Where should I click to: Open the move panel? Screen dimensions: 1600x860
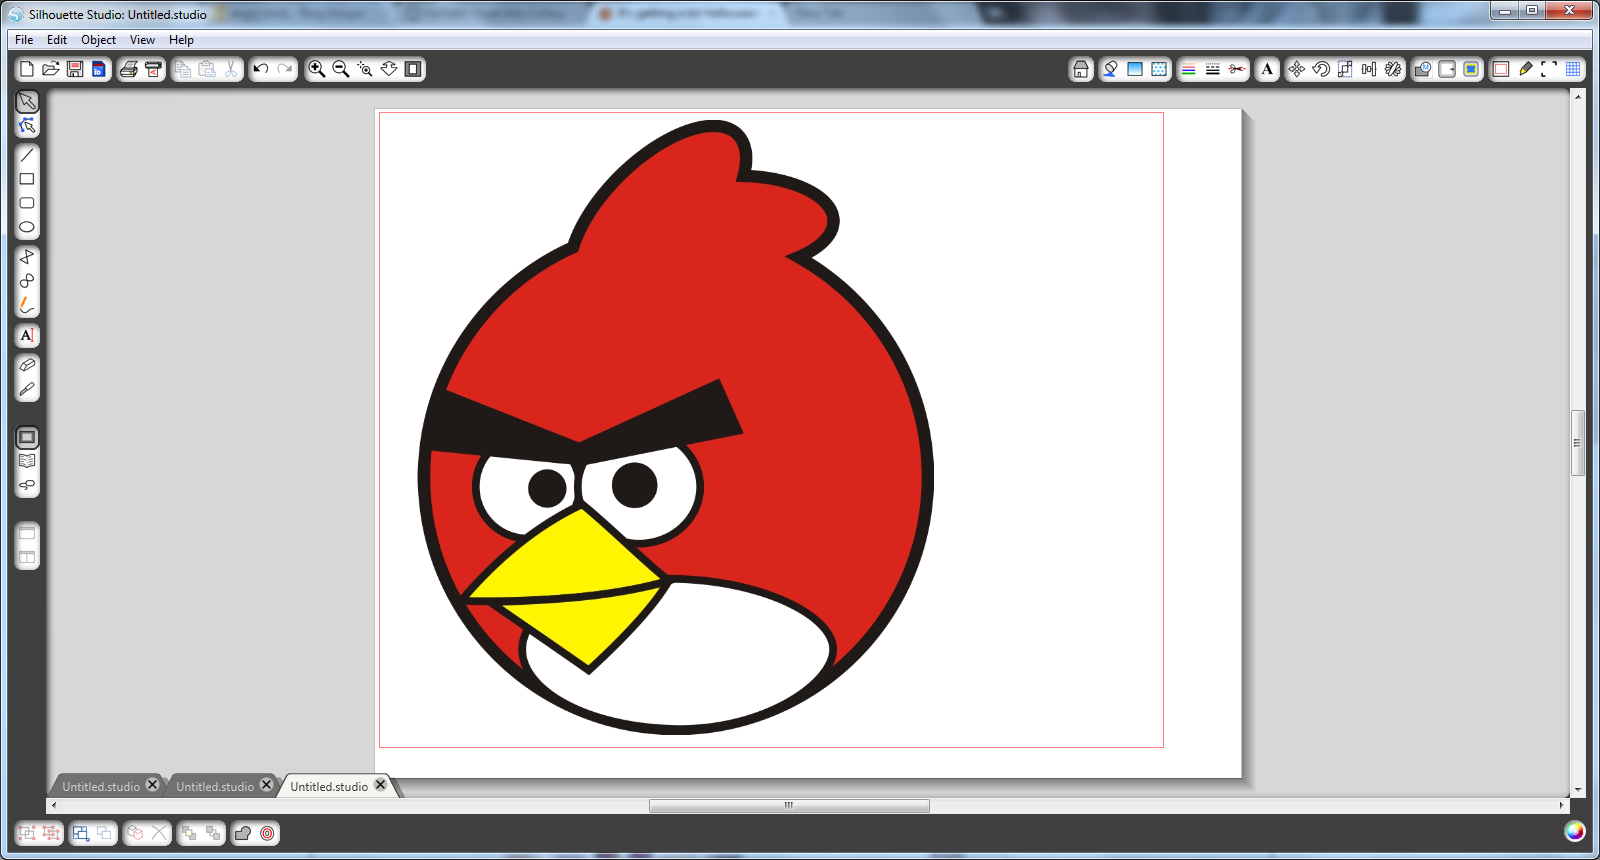[1297, 69]
